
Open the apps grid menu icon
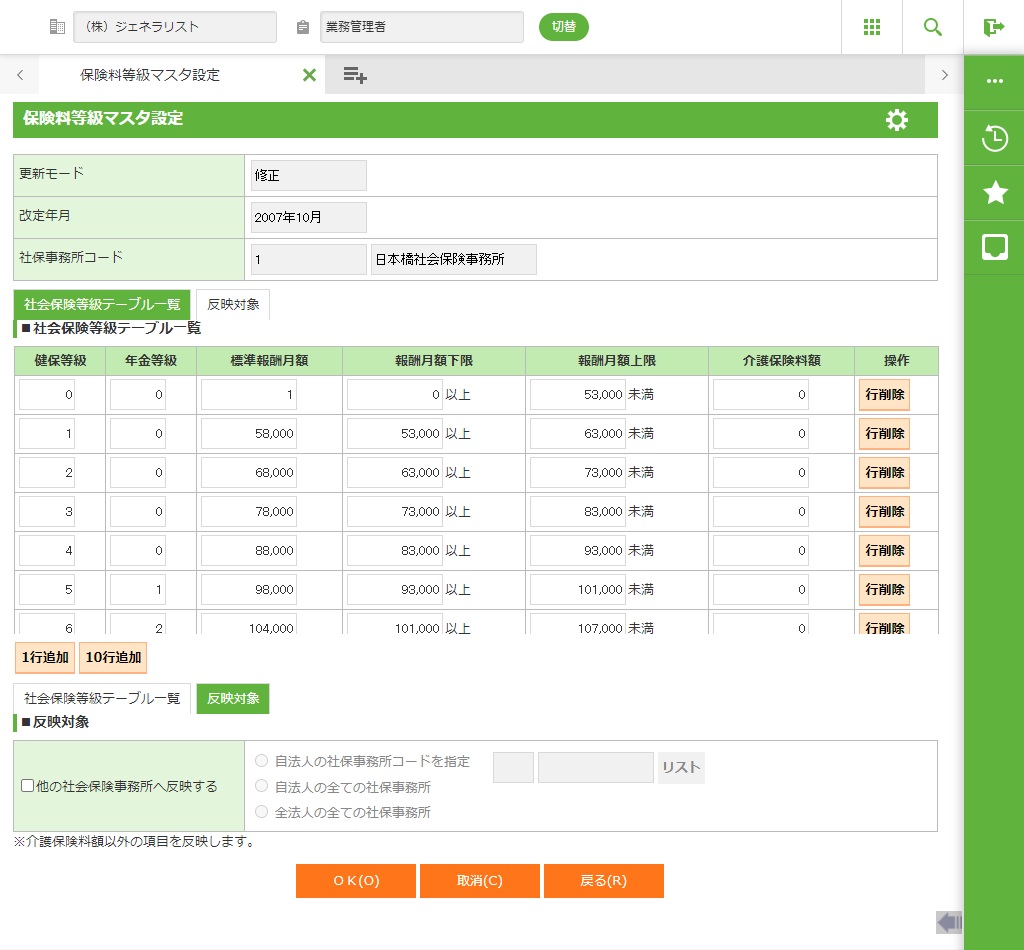pyautogui.click(x=871, y=27)
